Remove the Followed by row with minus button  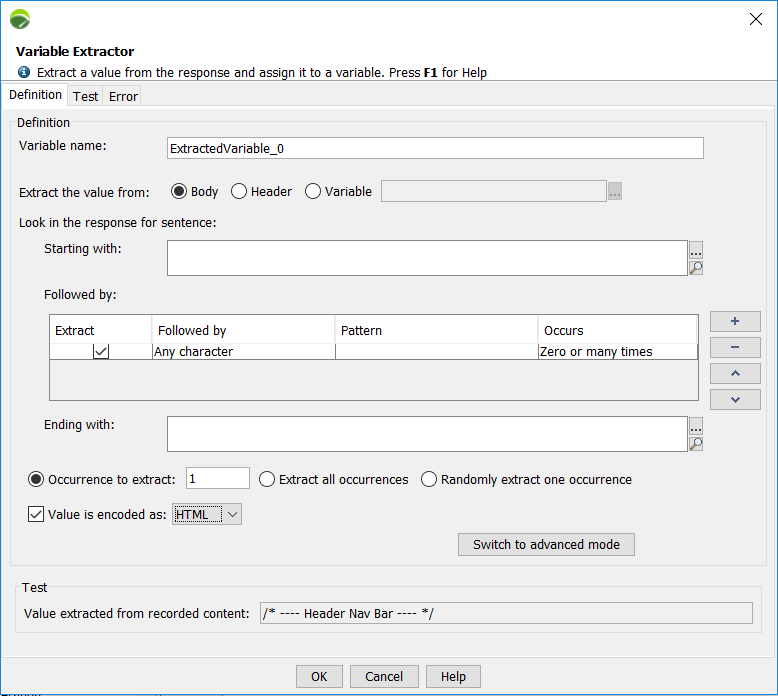[x=735, y=347]
